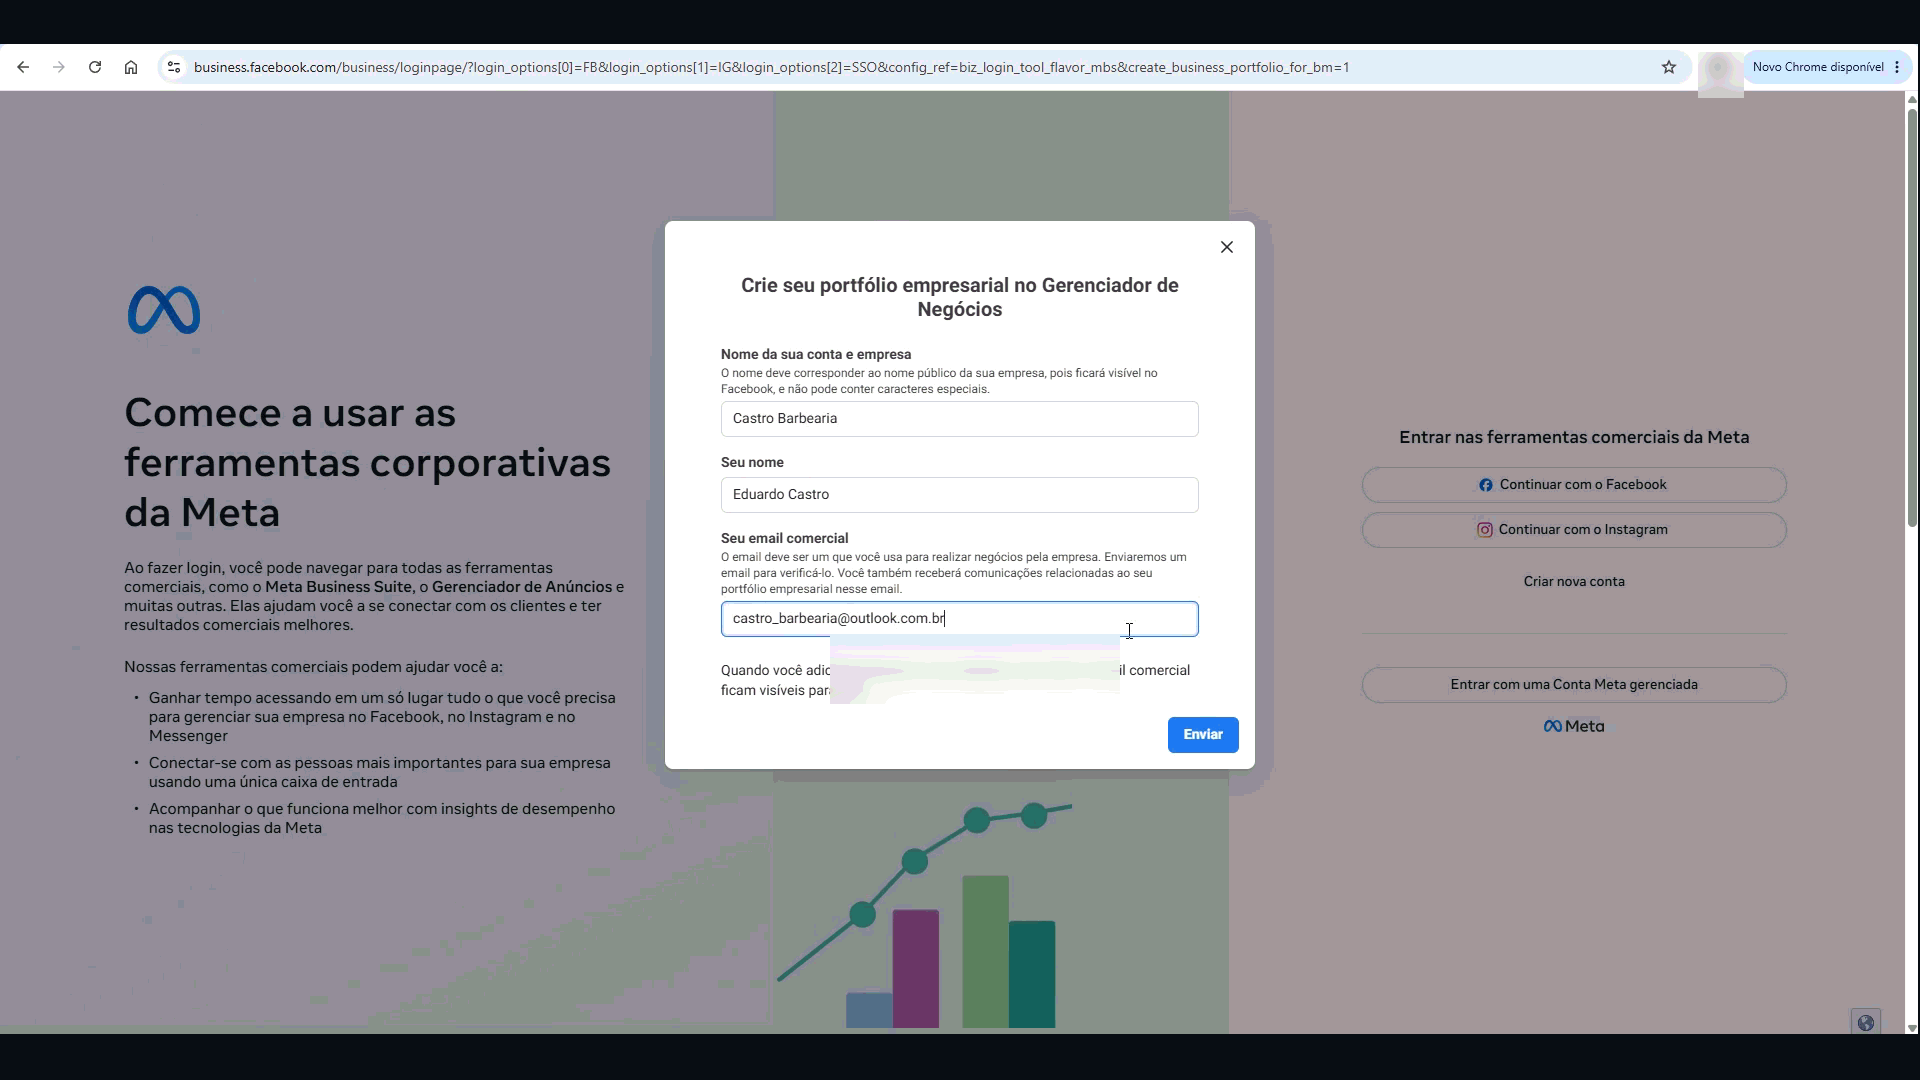Open the 'Criar nova conta' link
This screenshot has height=1080, width=1920.
[x=1574, y=581]
